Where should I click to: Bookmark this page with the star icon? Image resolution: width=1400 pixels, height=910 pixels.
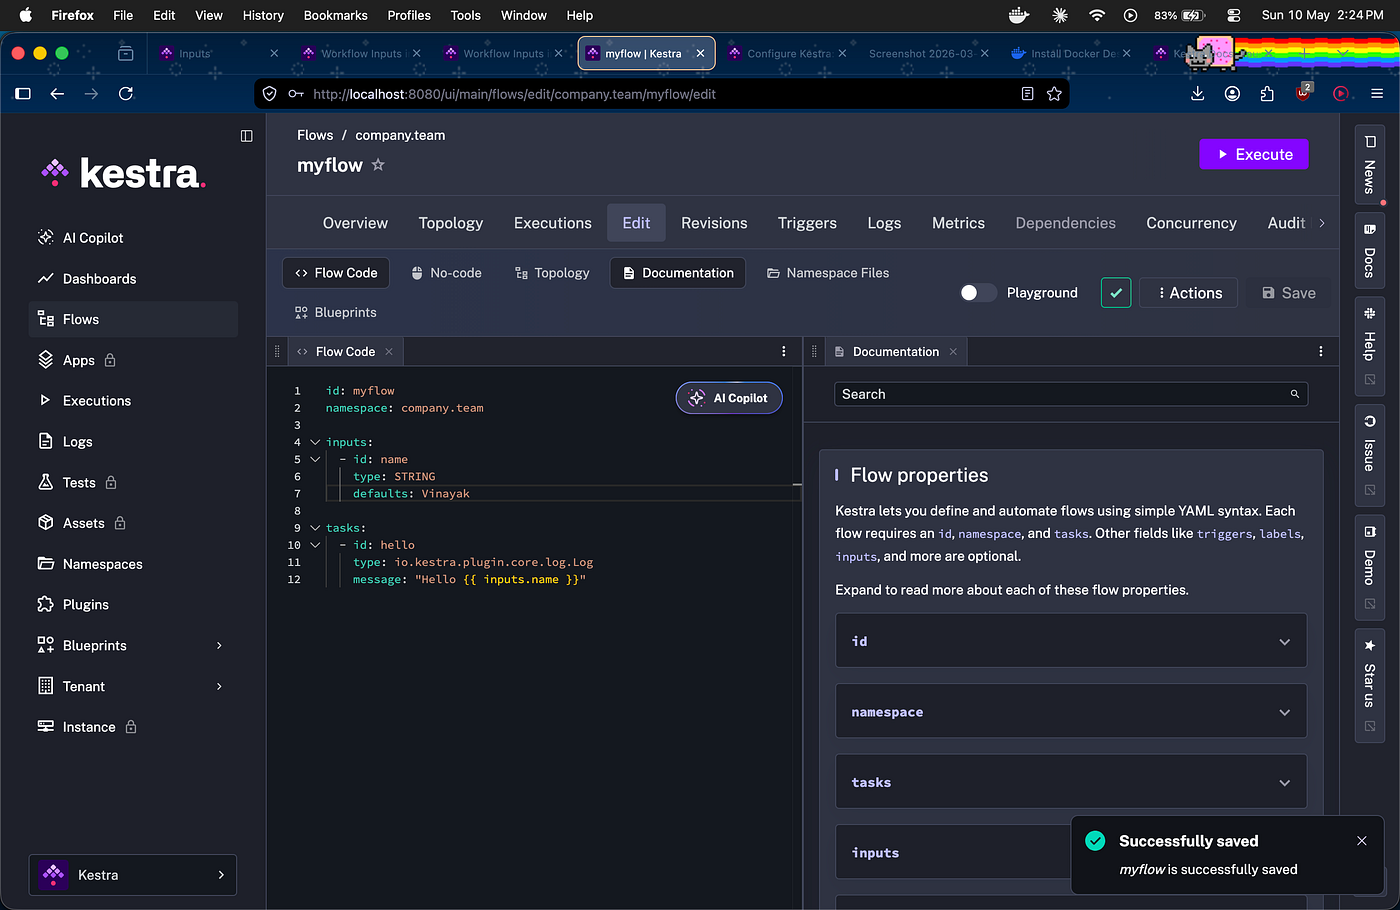pos(1054,94)
